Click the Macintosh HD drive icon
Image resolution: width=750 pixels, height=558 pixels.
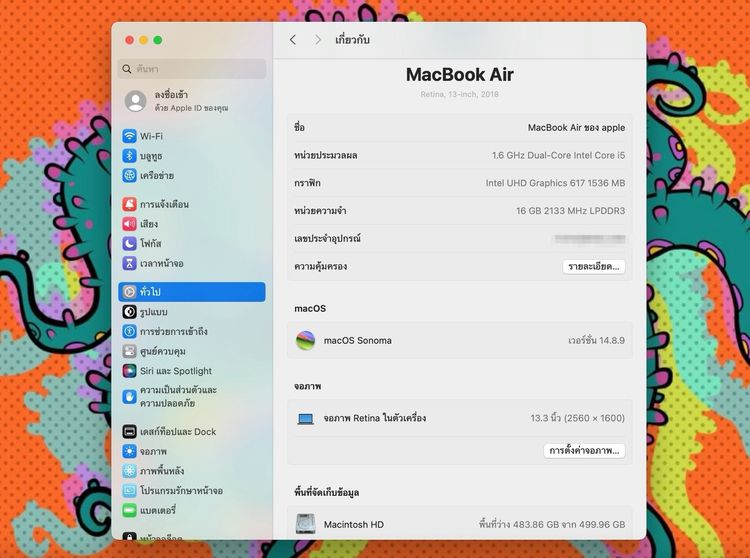tap(305, 524)
